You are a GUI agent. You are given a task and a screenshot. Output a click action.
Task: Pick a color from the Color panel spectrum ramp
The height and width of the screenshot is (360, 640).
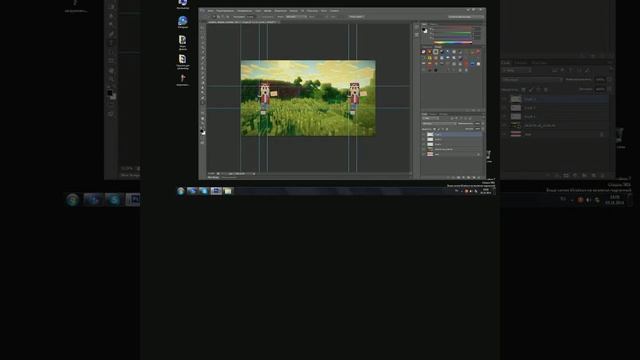(x=452, y=42)
